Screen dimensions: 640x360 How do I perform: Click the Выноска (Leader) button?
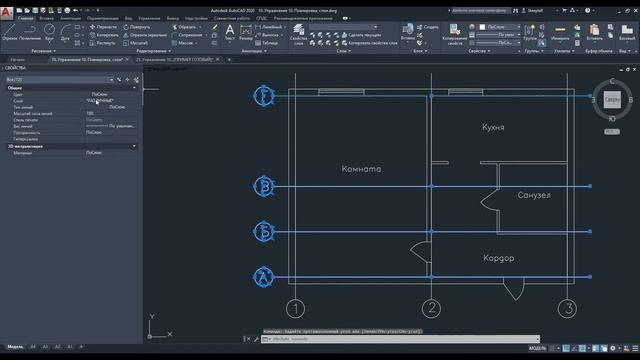(x=267, y=35)
